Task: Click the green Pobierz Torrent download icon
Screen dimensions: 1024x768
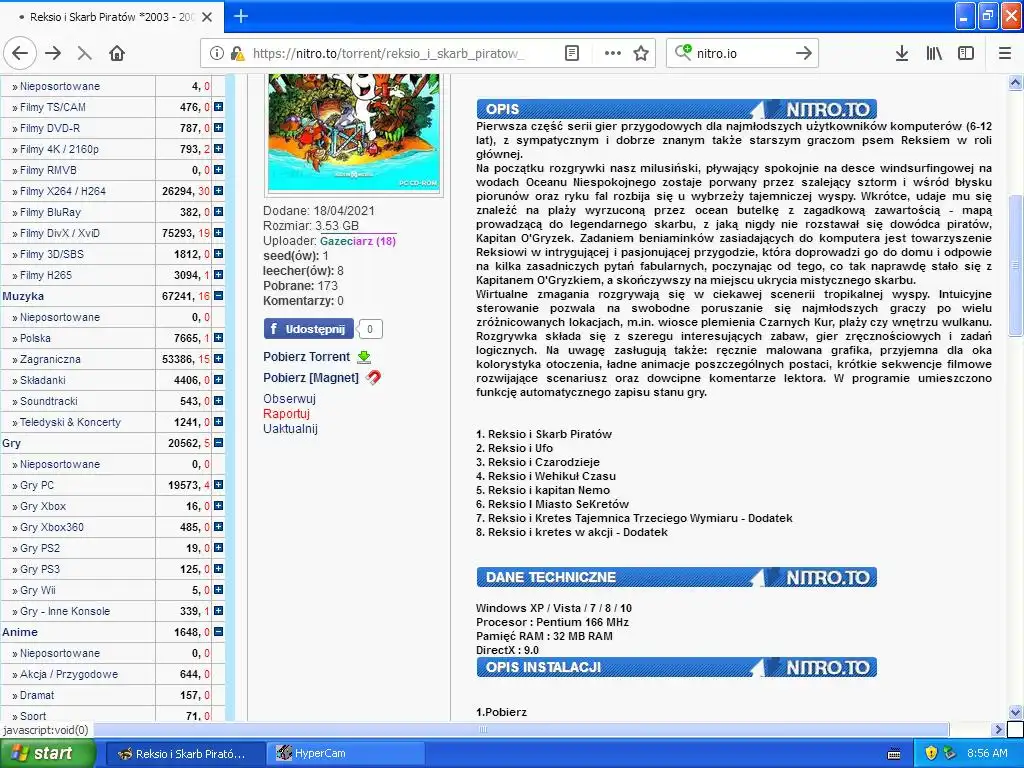Action: tap(364, 357)
